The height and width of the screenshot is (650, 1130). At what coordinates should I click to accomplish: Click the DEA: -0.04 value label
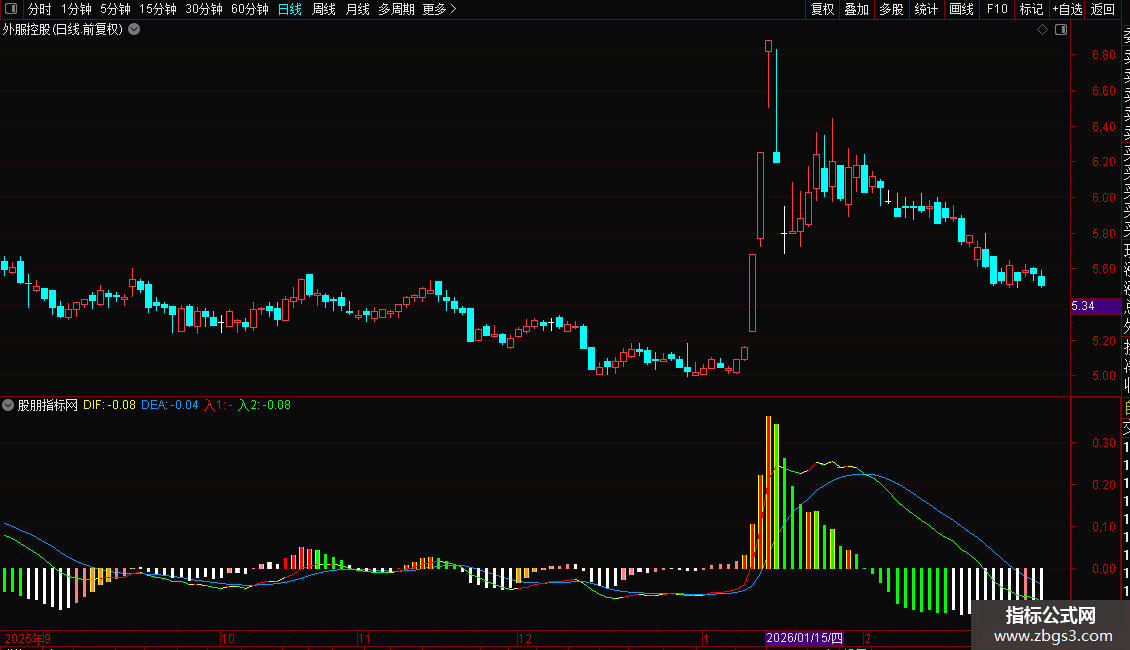tap(170, 405)
